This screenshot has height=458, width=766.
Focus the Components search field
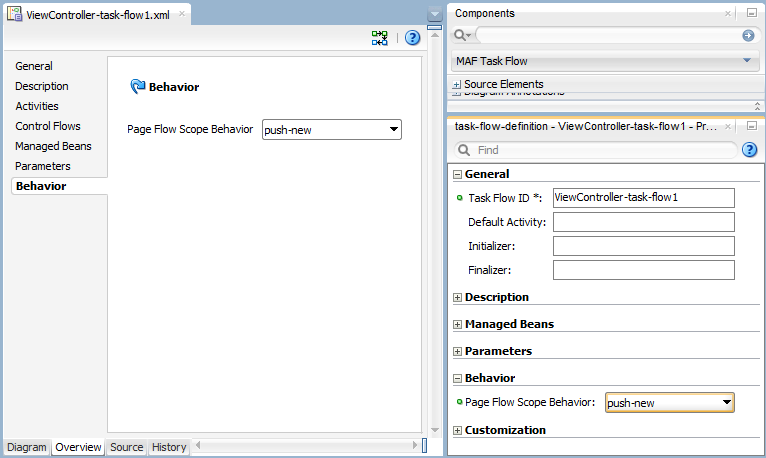(608, 35)
